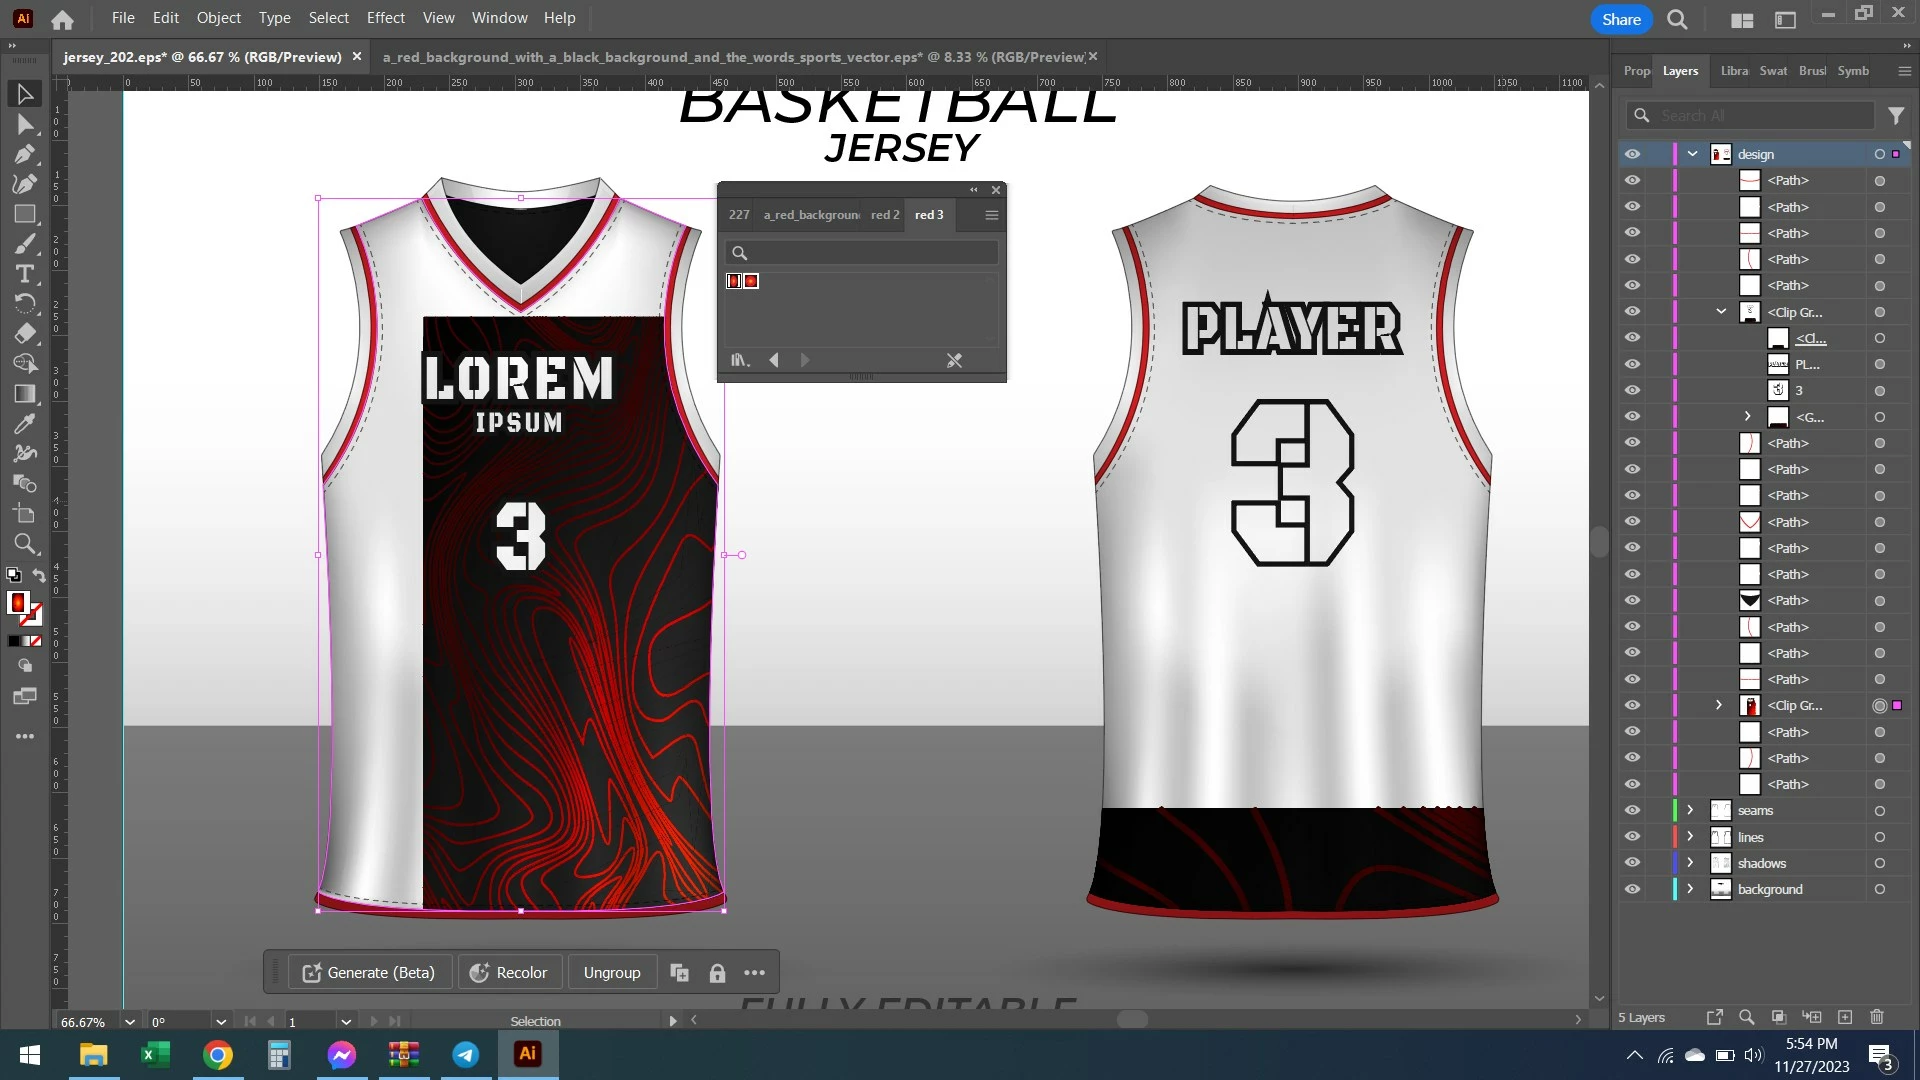Click the Delete Selection trash icon
Screen dimensions: 1920x1080
pyautogui.click(x=1877, y=1017)
